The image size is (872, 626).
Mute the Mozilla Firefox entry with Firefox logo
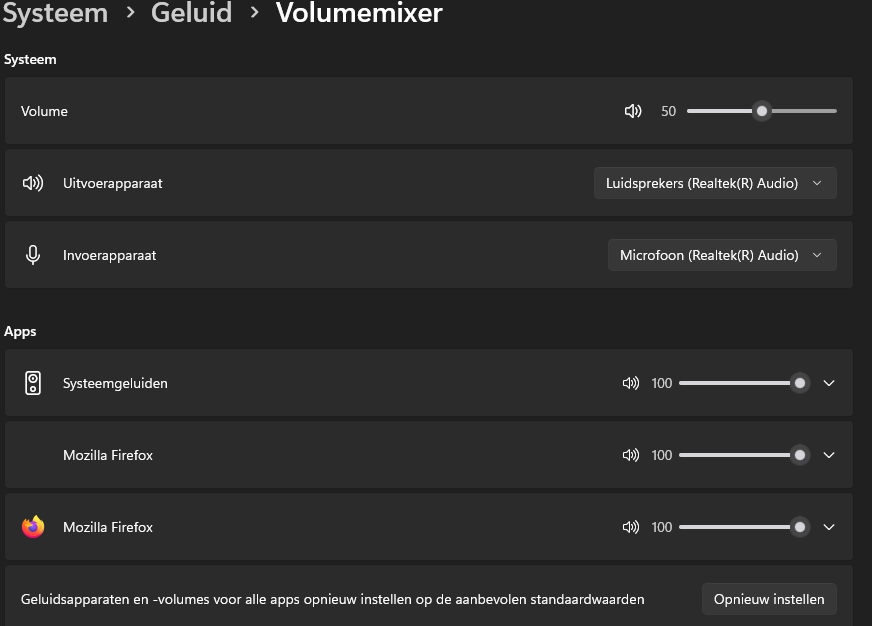(630, 527)
